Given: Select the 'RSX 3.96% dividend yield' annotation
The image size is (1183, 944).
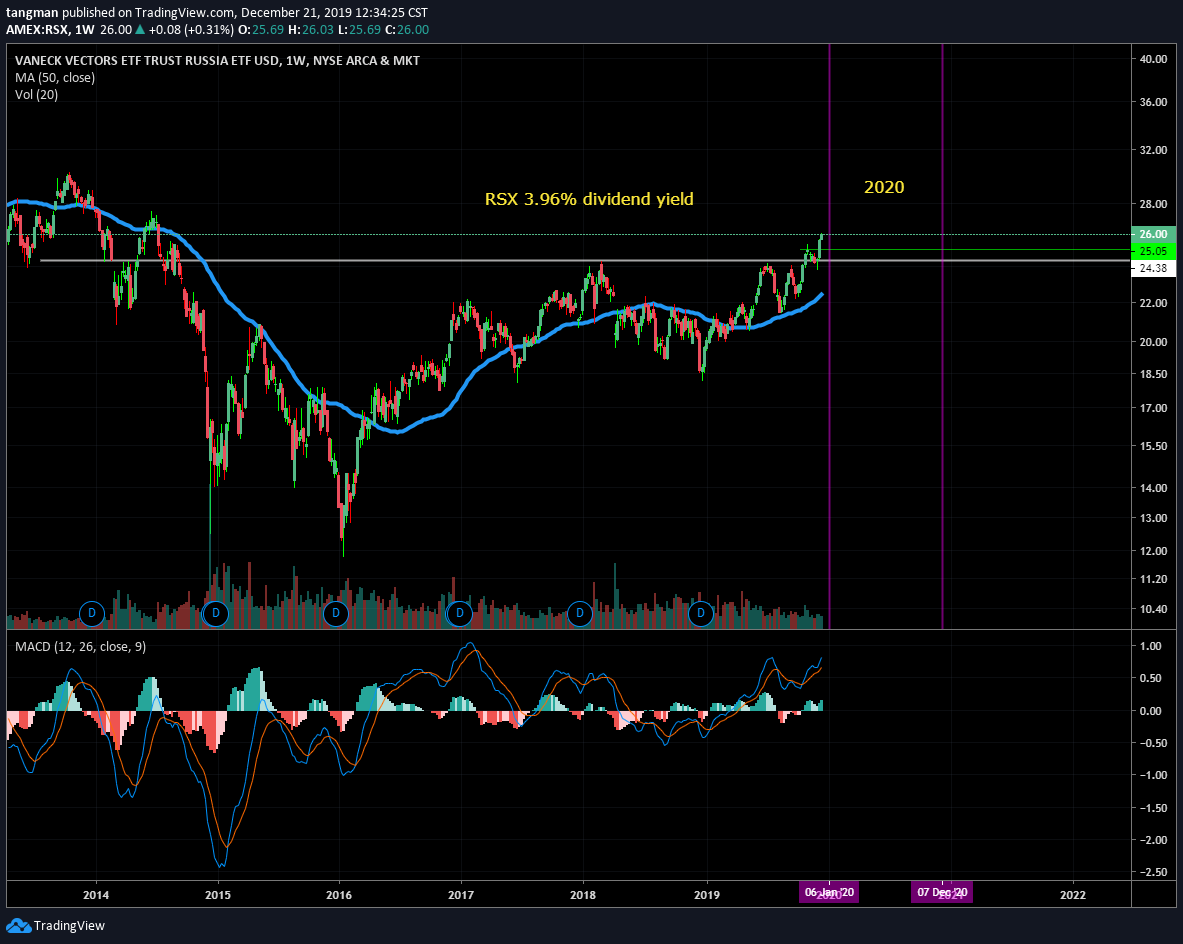Looking at the screenshot, I should click(x=588, y=199).
